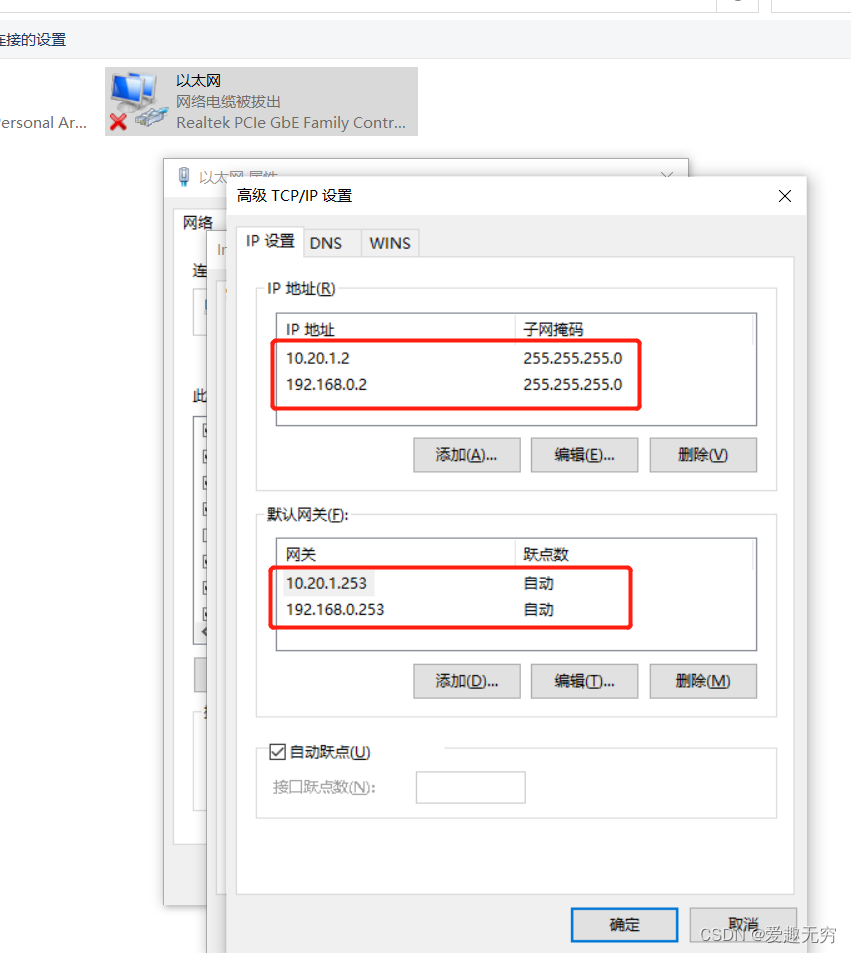This screenshot has width=851, height=953.
Task: Select gateway 192.168.0.253 entry
Action: (x=335, y=609)
